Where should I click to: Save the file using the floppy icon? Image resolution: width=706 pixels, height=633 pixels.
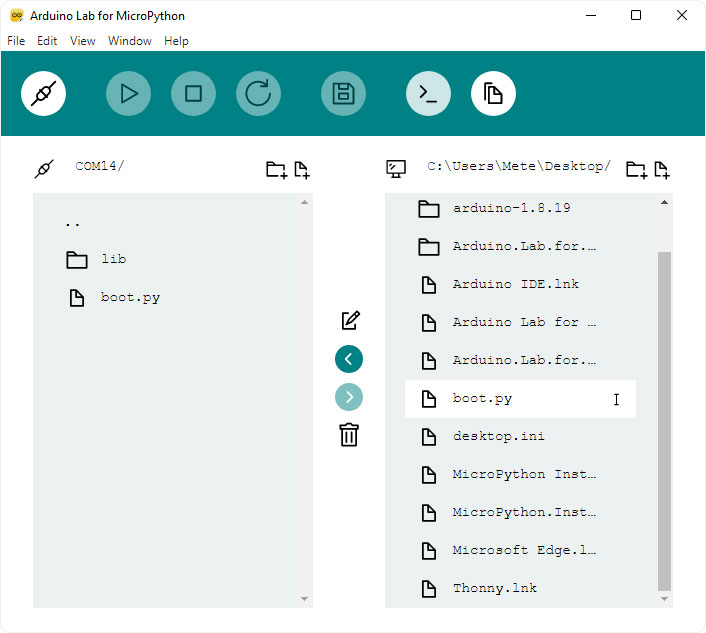343,94
